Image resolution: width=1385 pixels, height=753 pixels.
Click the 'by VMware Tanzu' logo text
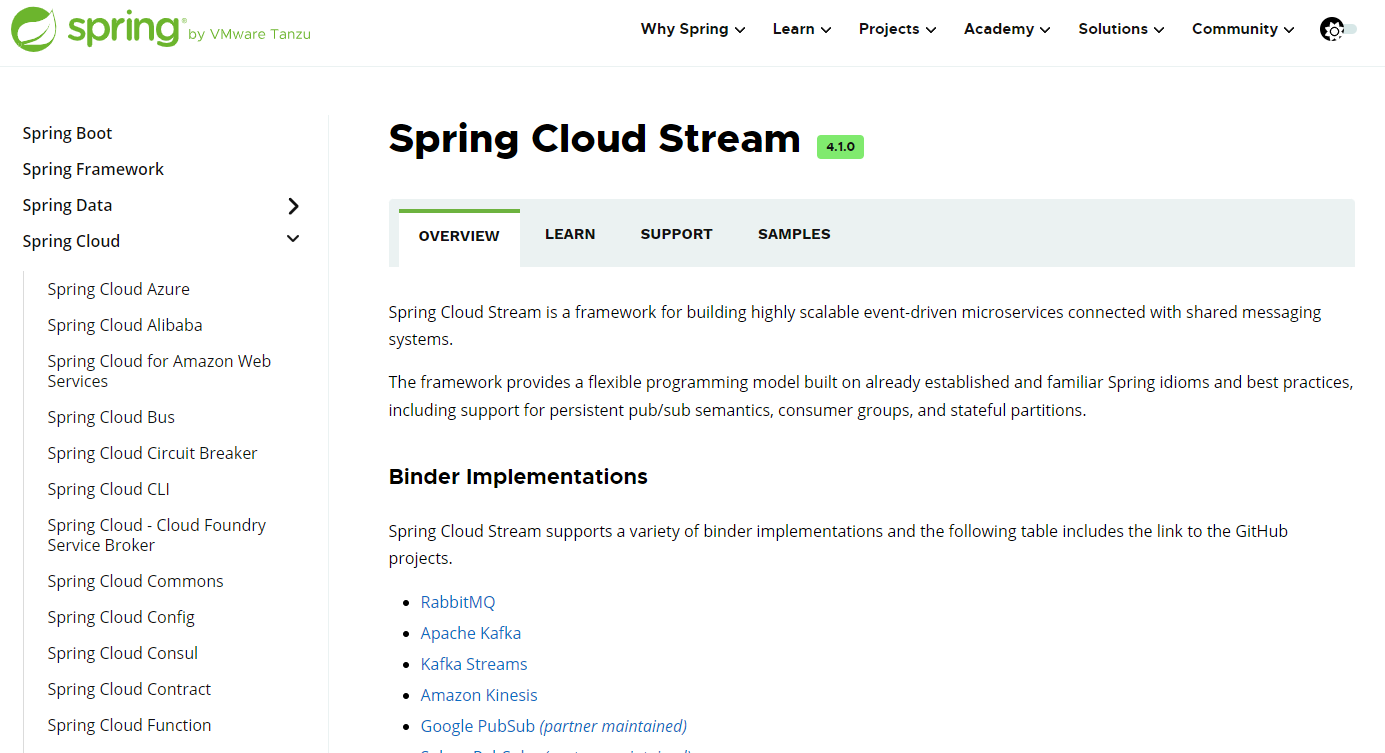(x=249, y=34)
